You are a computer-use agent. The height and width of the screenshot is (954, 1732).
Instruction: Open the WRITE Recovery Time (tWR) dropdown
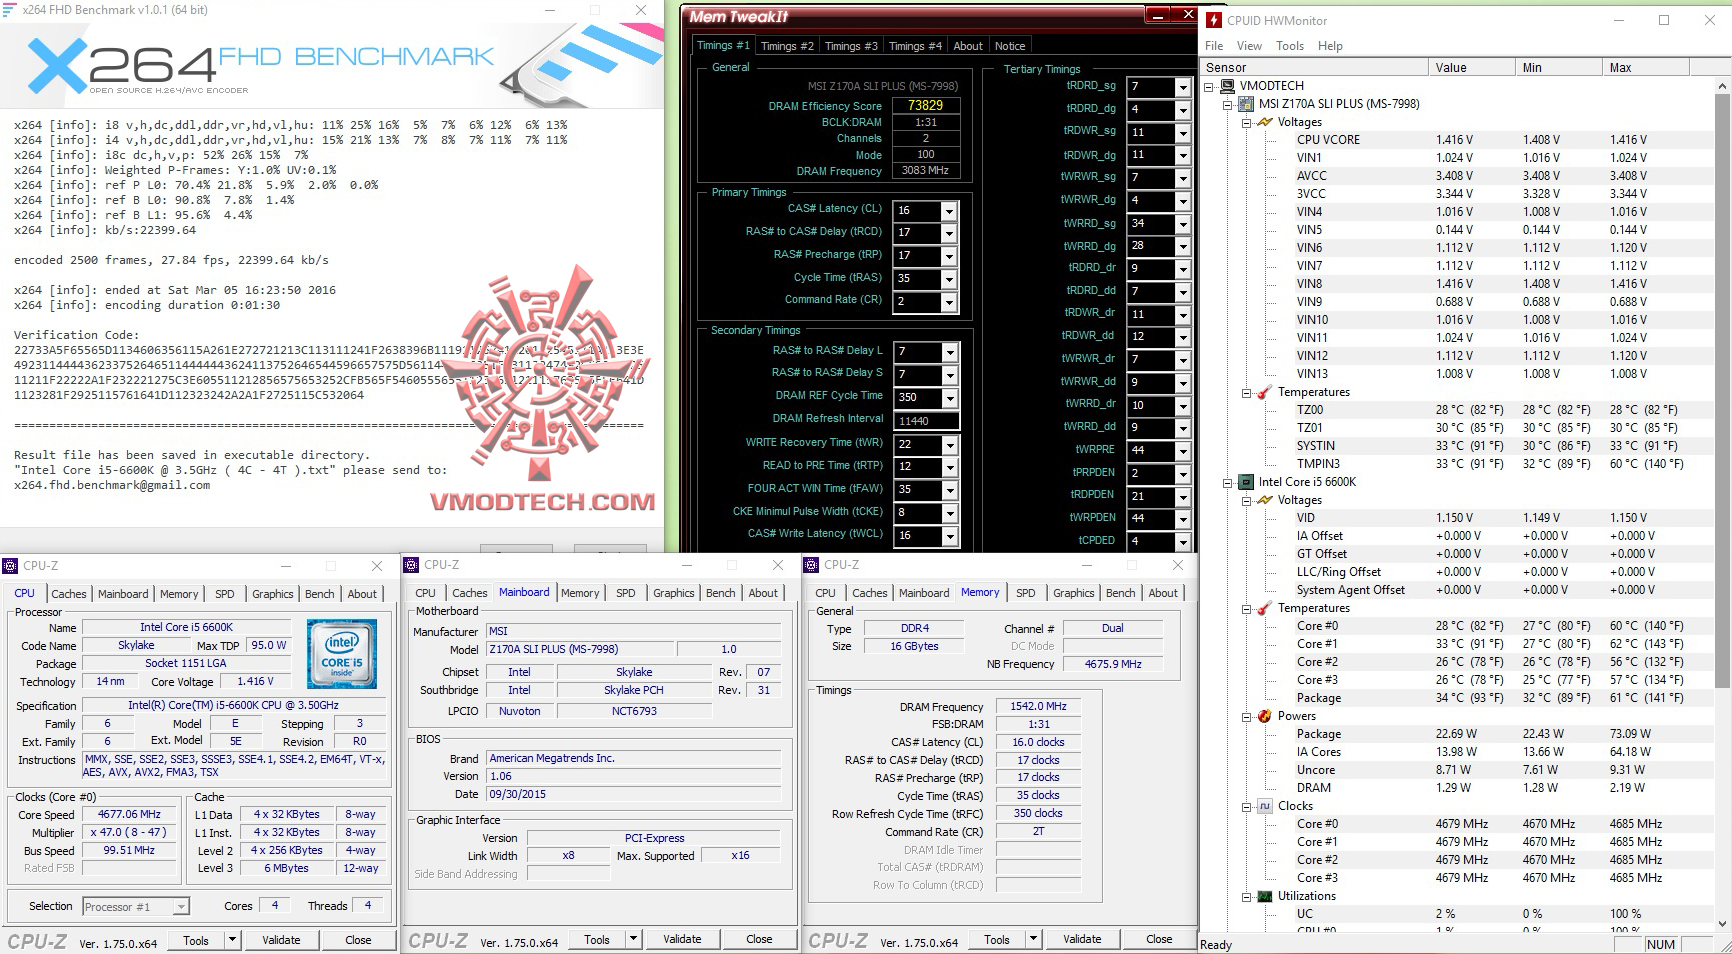pos(949,445)
